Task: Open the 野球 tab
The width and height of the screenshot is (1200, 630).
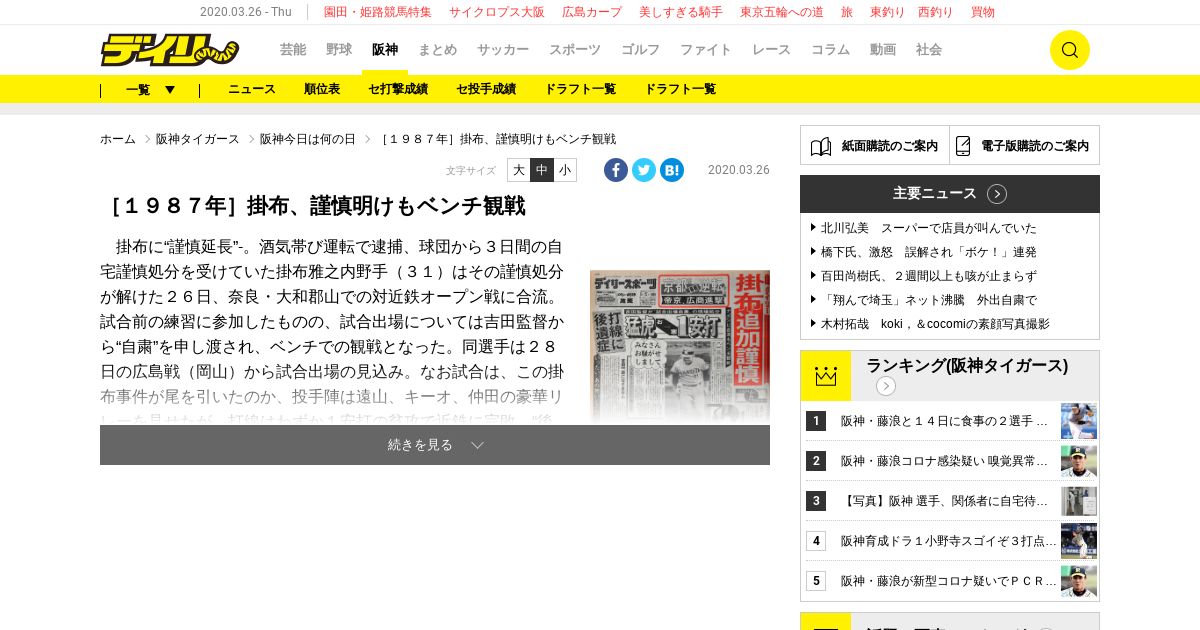Action: [x=339, y=50]
